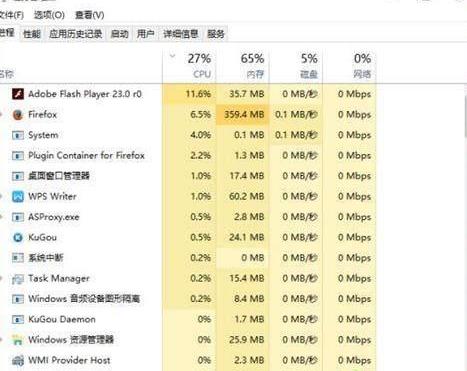The width and height of the screenshot is (467, 371).
Task: Click WMI Provider Host's 2.3 MB memory value
Action: point(249,361)
